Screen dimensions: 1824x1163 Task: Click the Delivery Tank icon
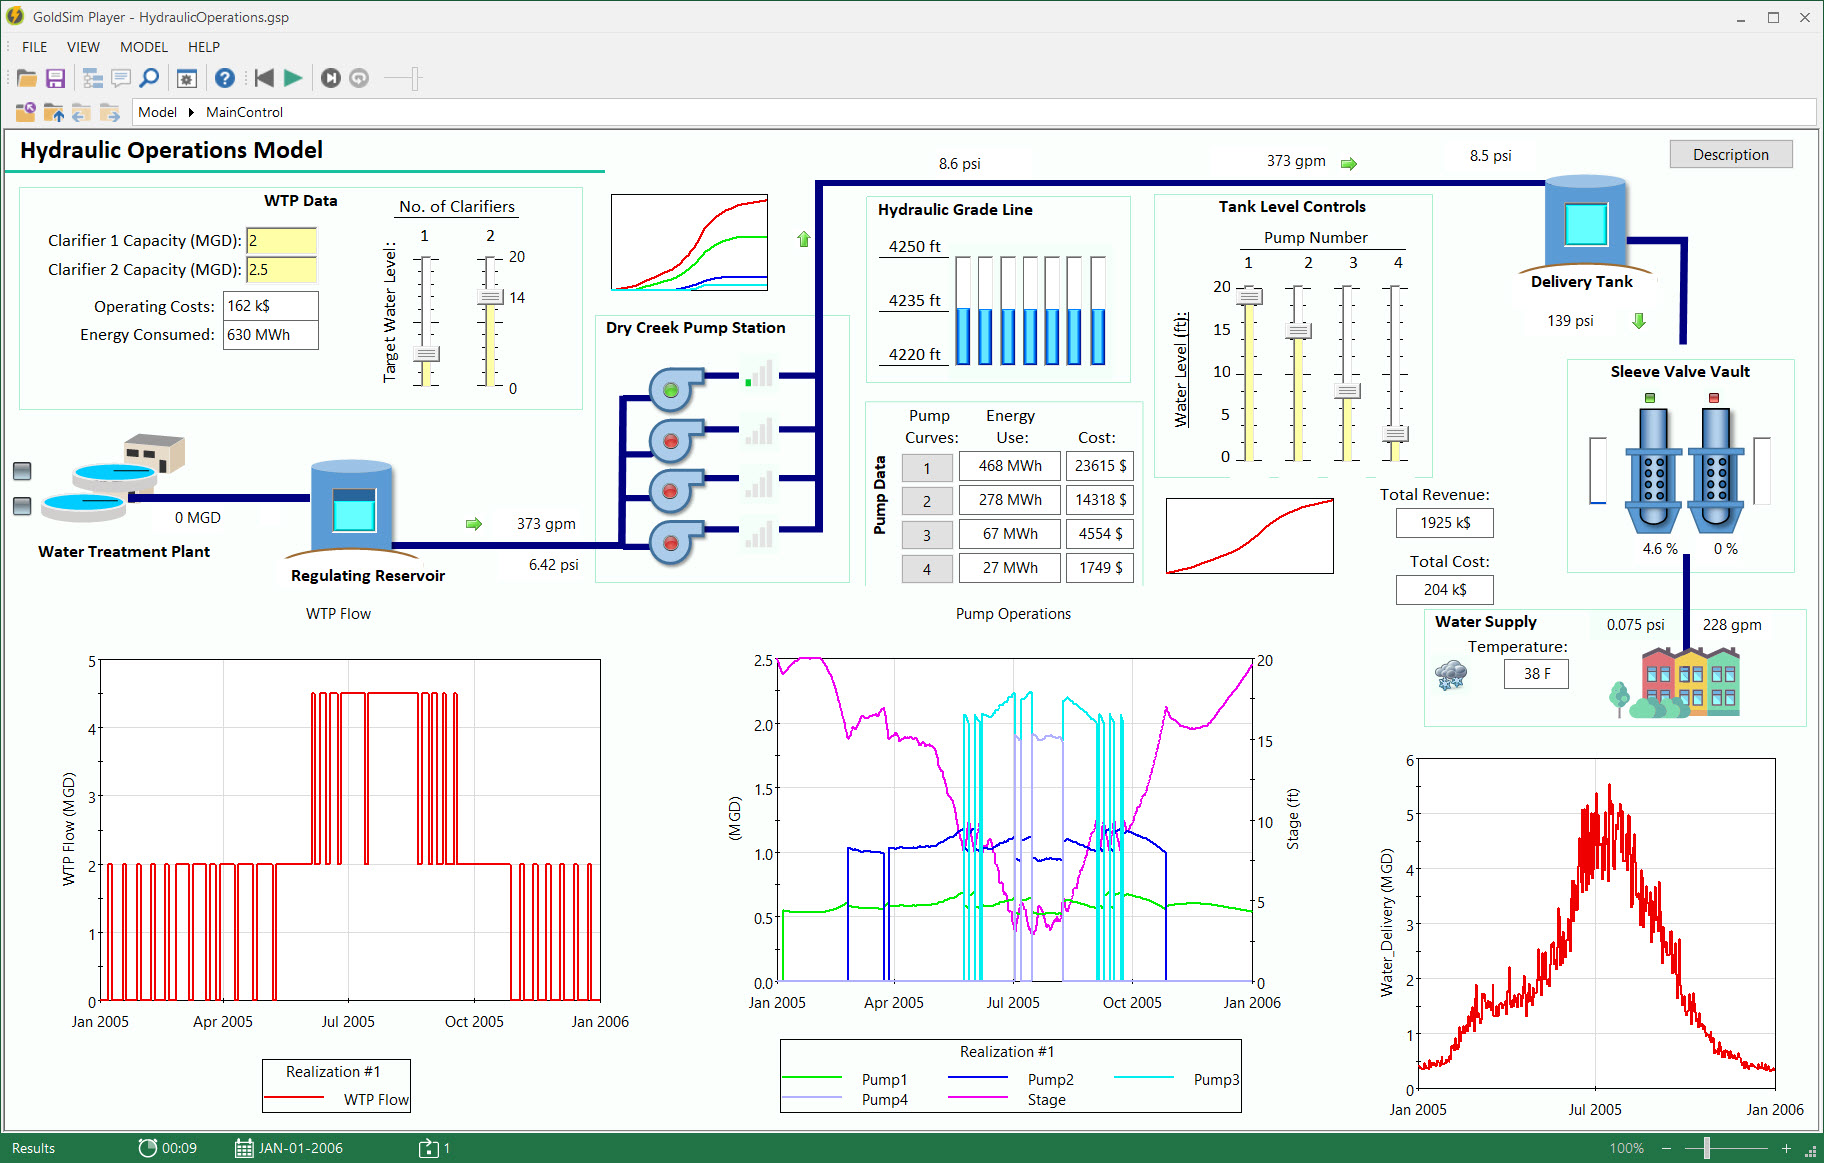[1585, 224]
